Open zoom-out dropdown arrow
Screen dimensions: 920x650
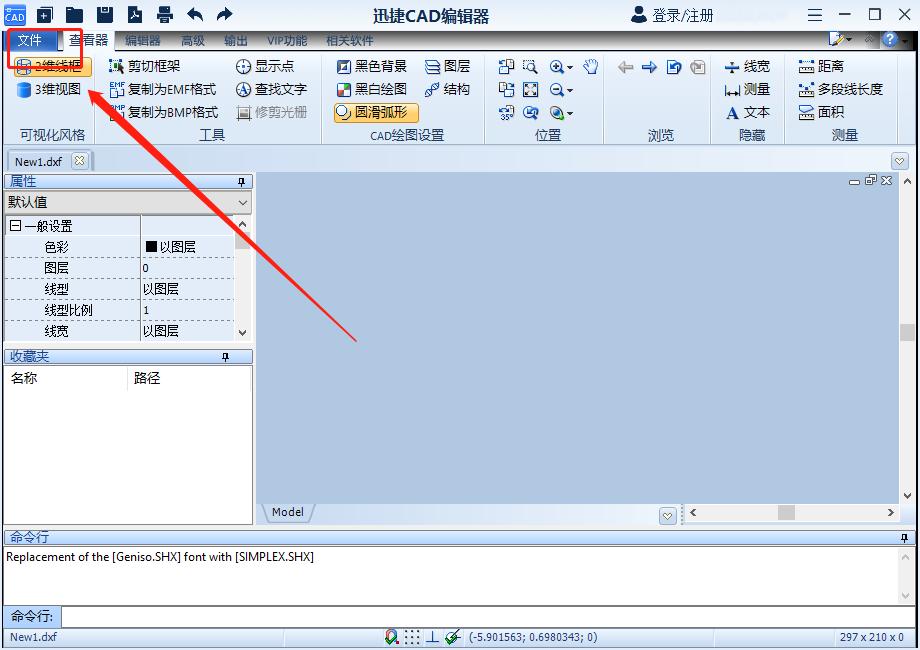(x=570, y=90)
